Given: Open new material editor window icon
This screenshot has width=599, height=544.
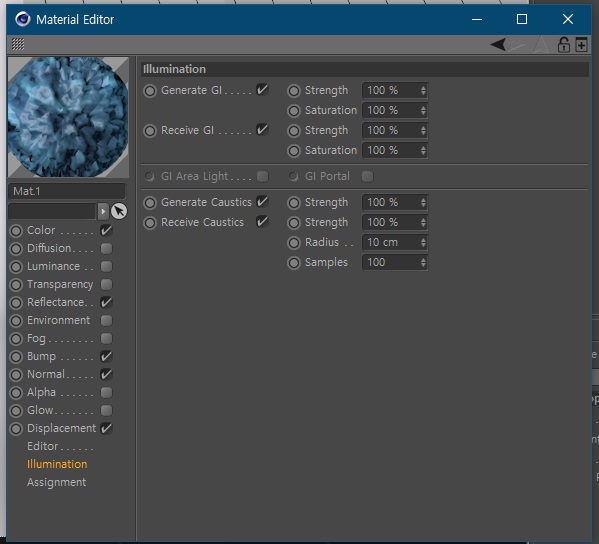Looking at the screenshot, I should click(x=581, y=45).
